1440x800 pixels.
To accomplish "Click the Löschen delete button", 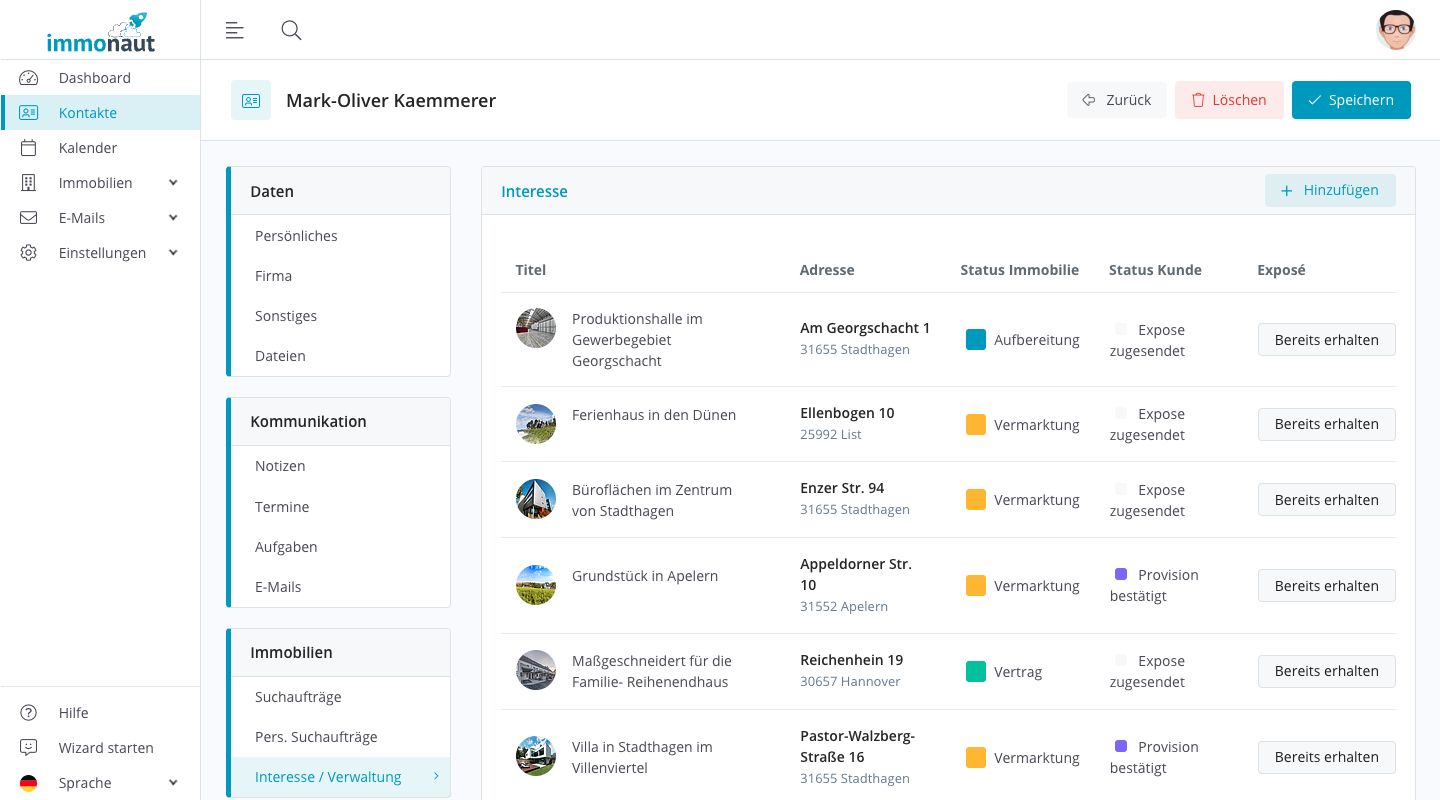I will (1228, 100).
